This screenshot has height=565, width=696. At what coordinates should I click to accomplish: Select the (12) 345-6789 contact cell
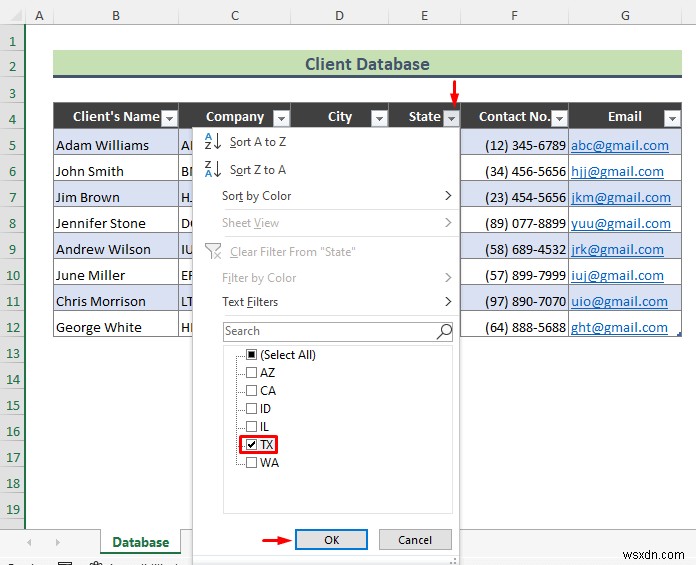(514, 142)
